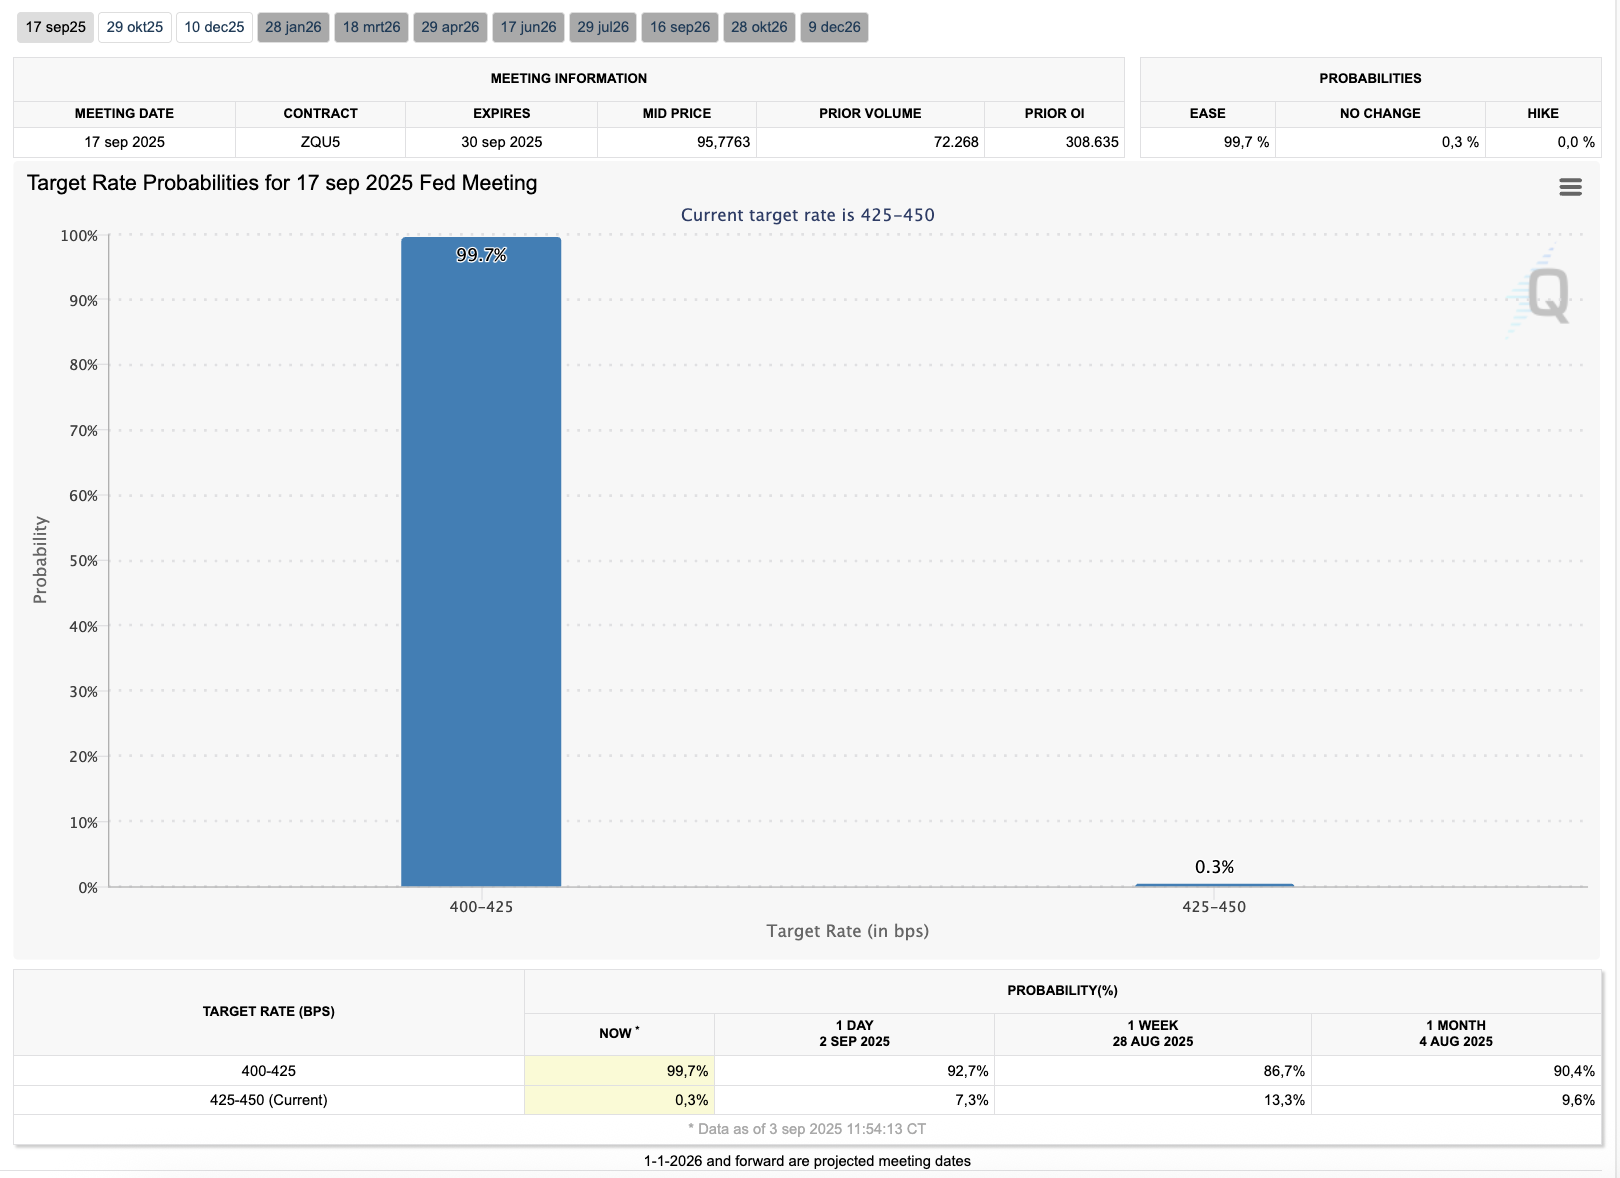Select the 16 sep26 meeting tab
This screenshot has width=1620, height=1178.
click(x=680, y=27)
